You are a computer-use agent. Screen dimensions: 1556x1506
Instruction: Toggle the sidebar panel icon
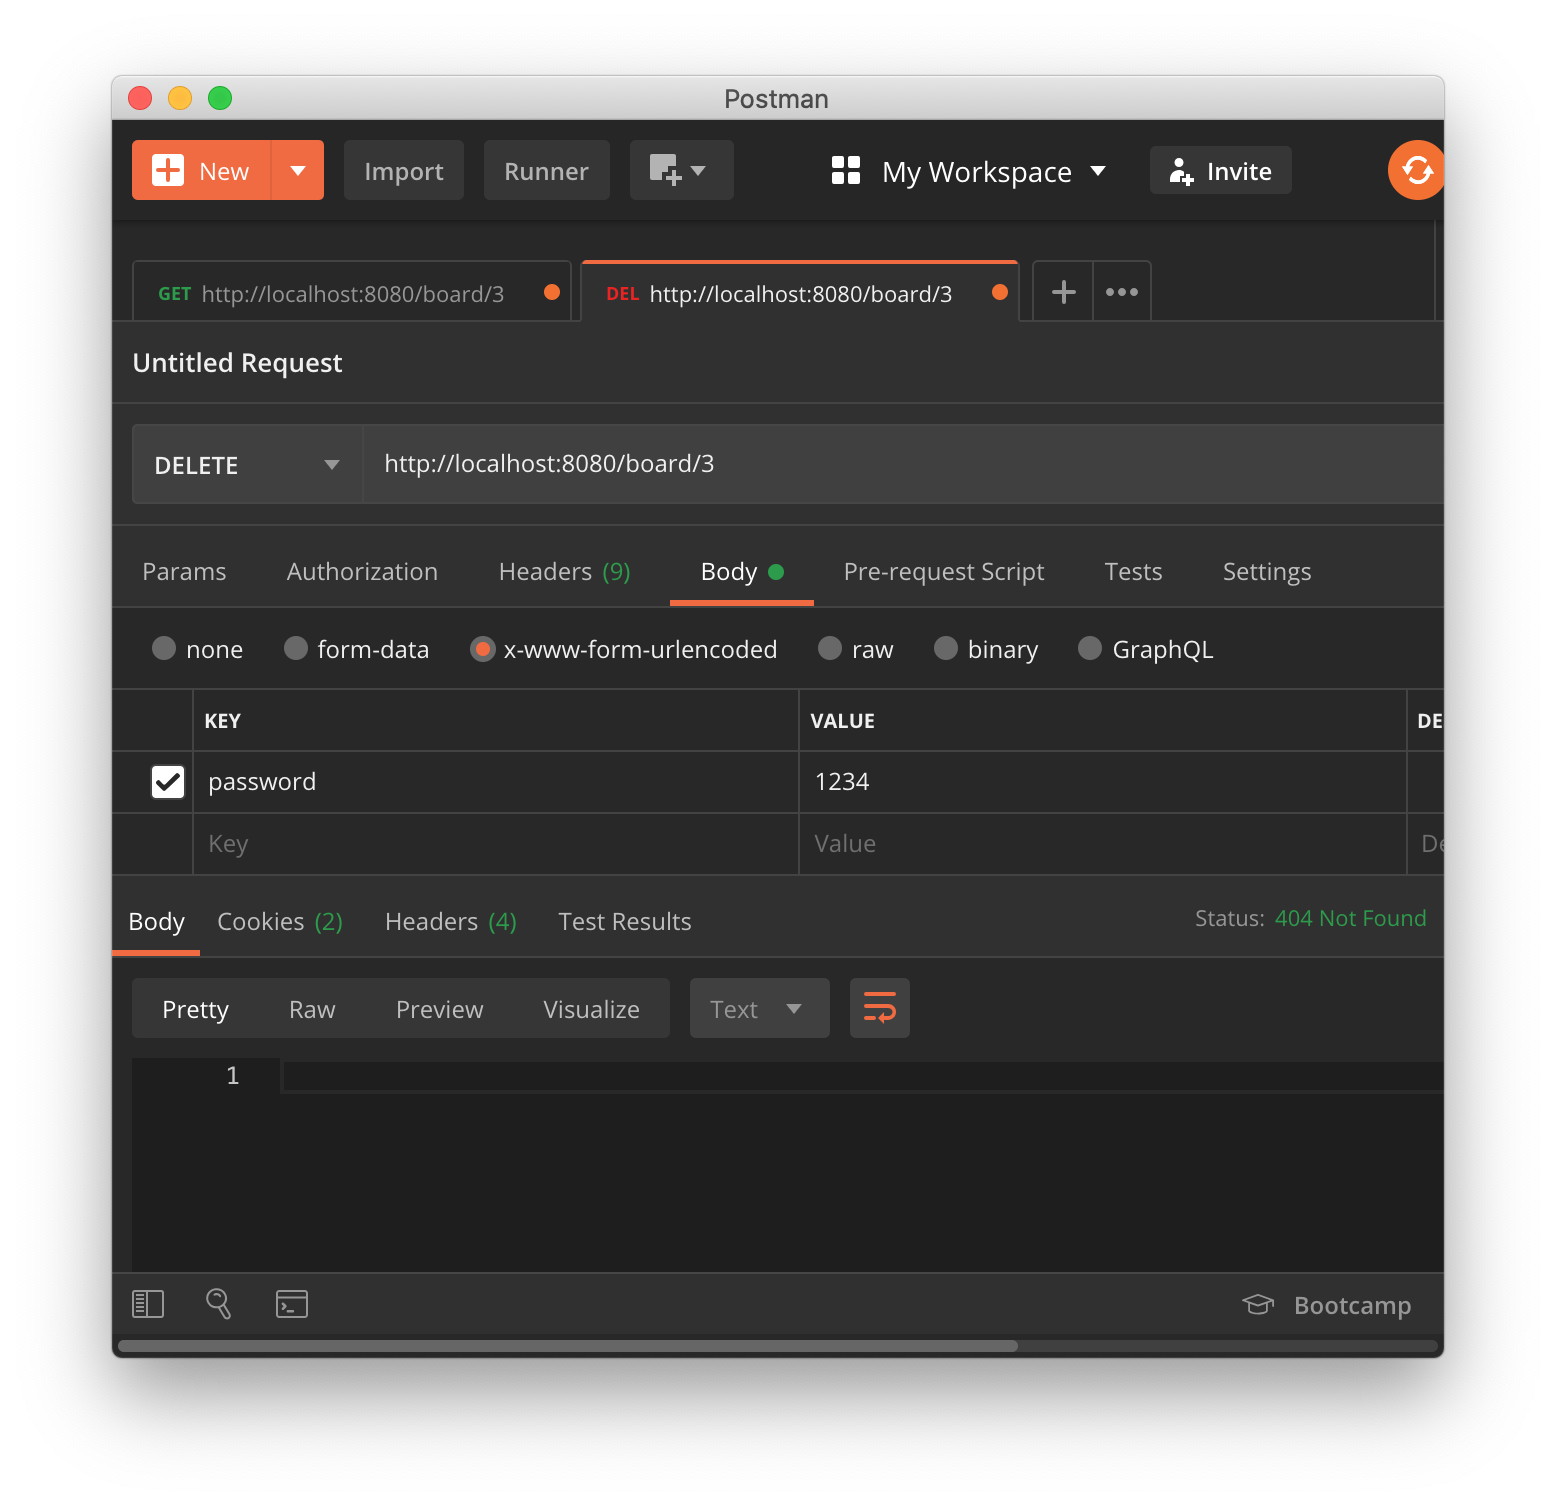148,1304
